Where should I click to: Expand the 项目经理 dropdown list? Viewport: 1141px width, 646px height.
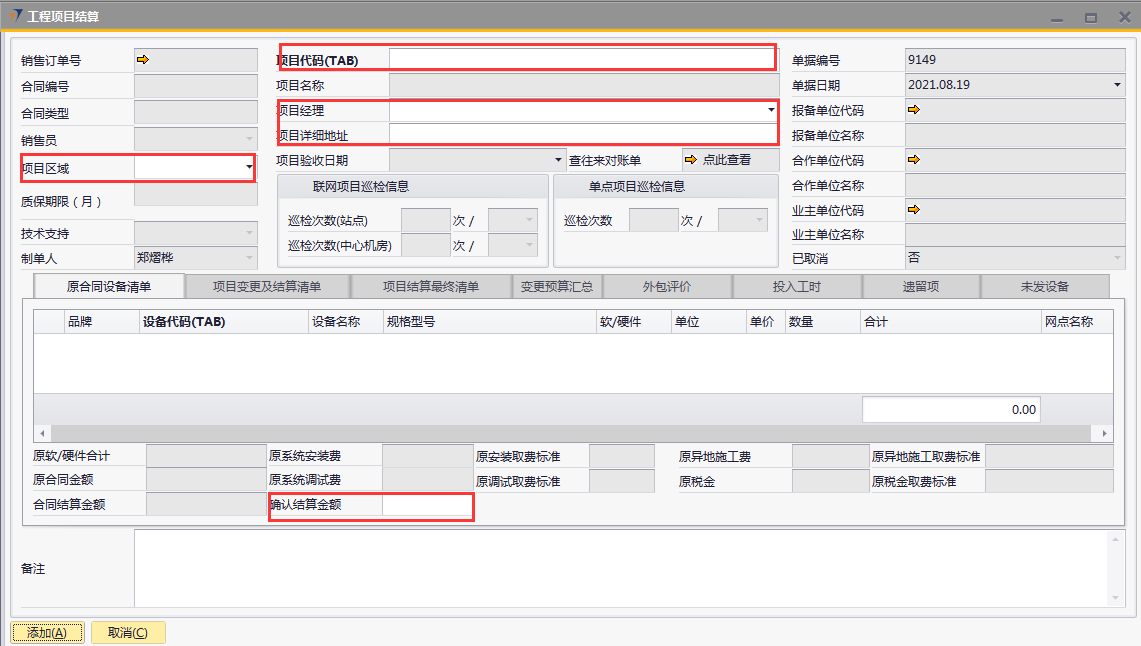(770, 110)
